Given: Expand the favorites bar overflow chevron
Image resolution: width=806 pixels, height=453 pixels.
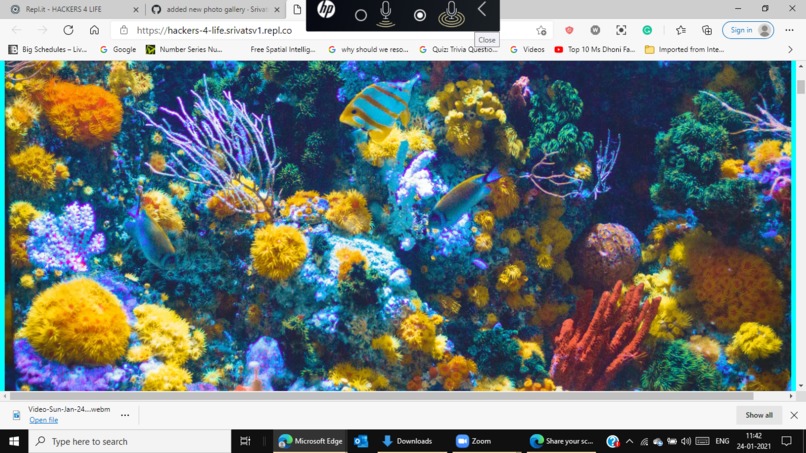Looking at the screenshot, I should (x=790, y=49).
